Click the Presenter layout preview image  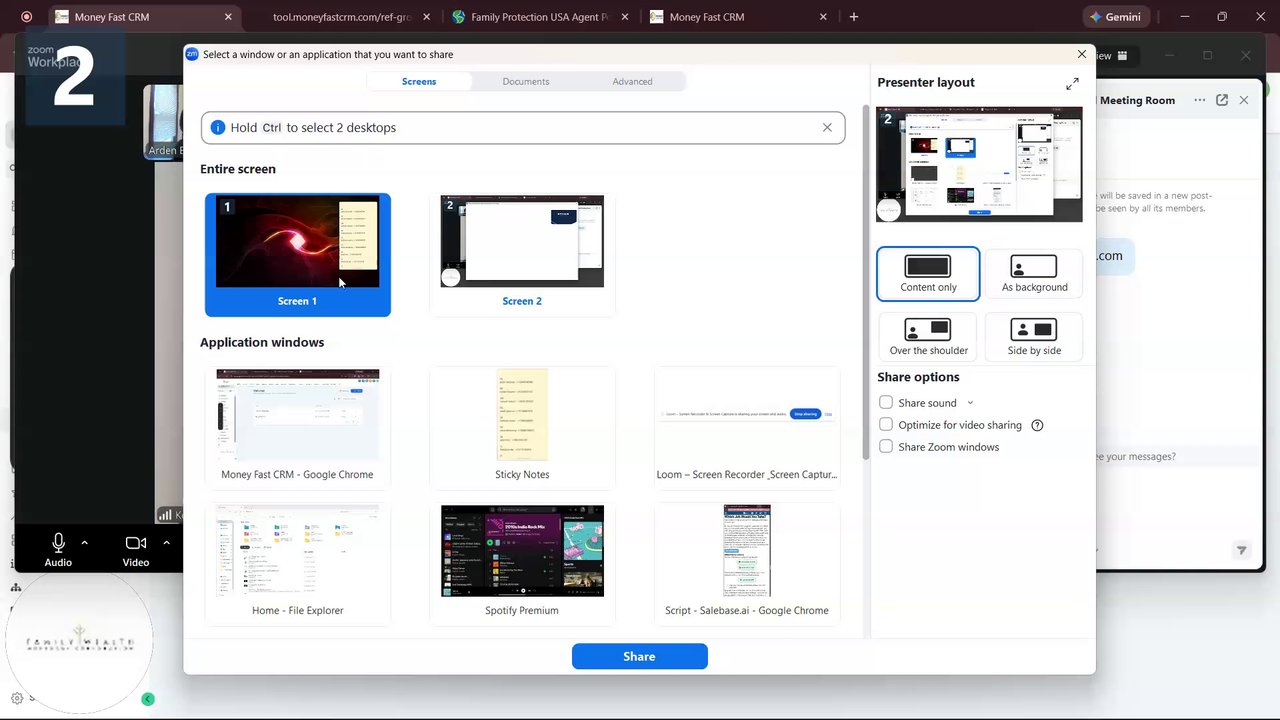pyautogui.click(x=979, y=164)
